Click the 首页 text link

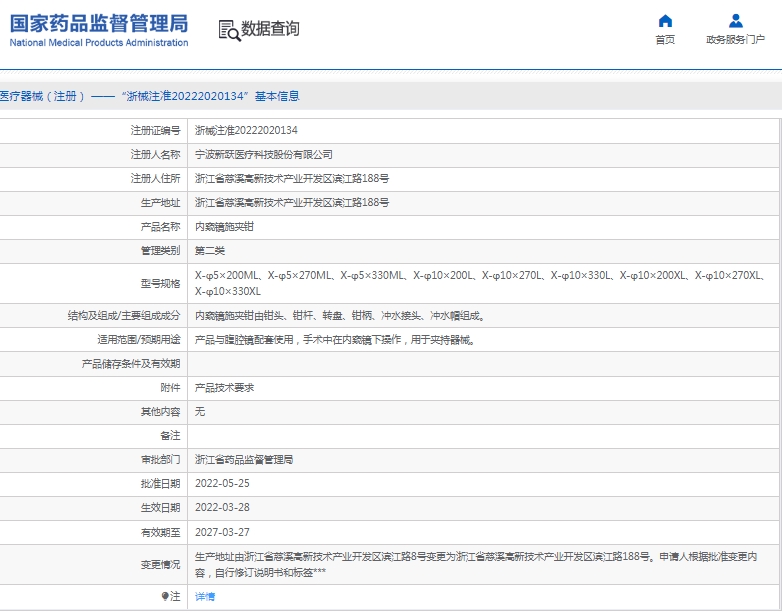(x=665, y=40)
